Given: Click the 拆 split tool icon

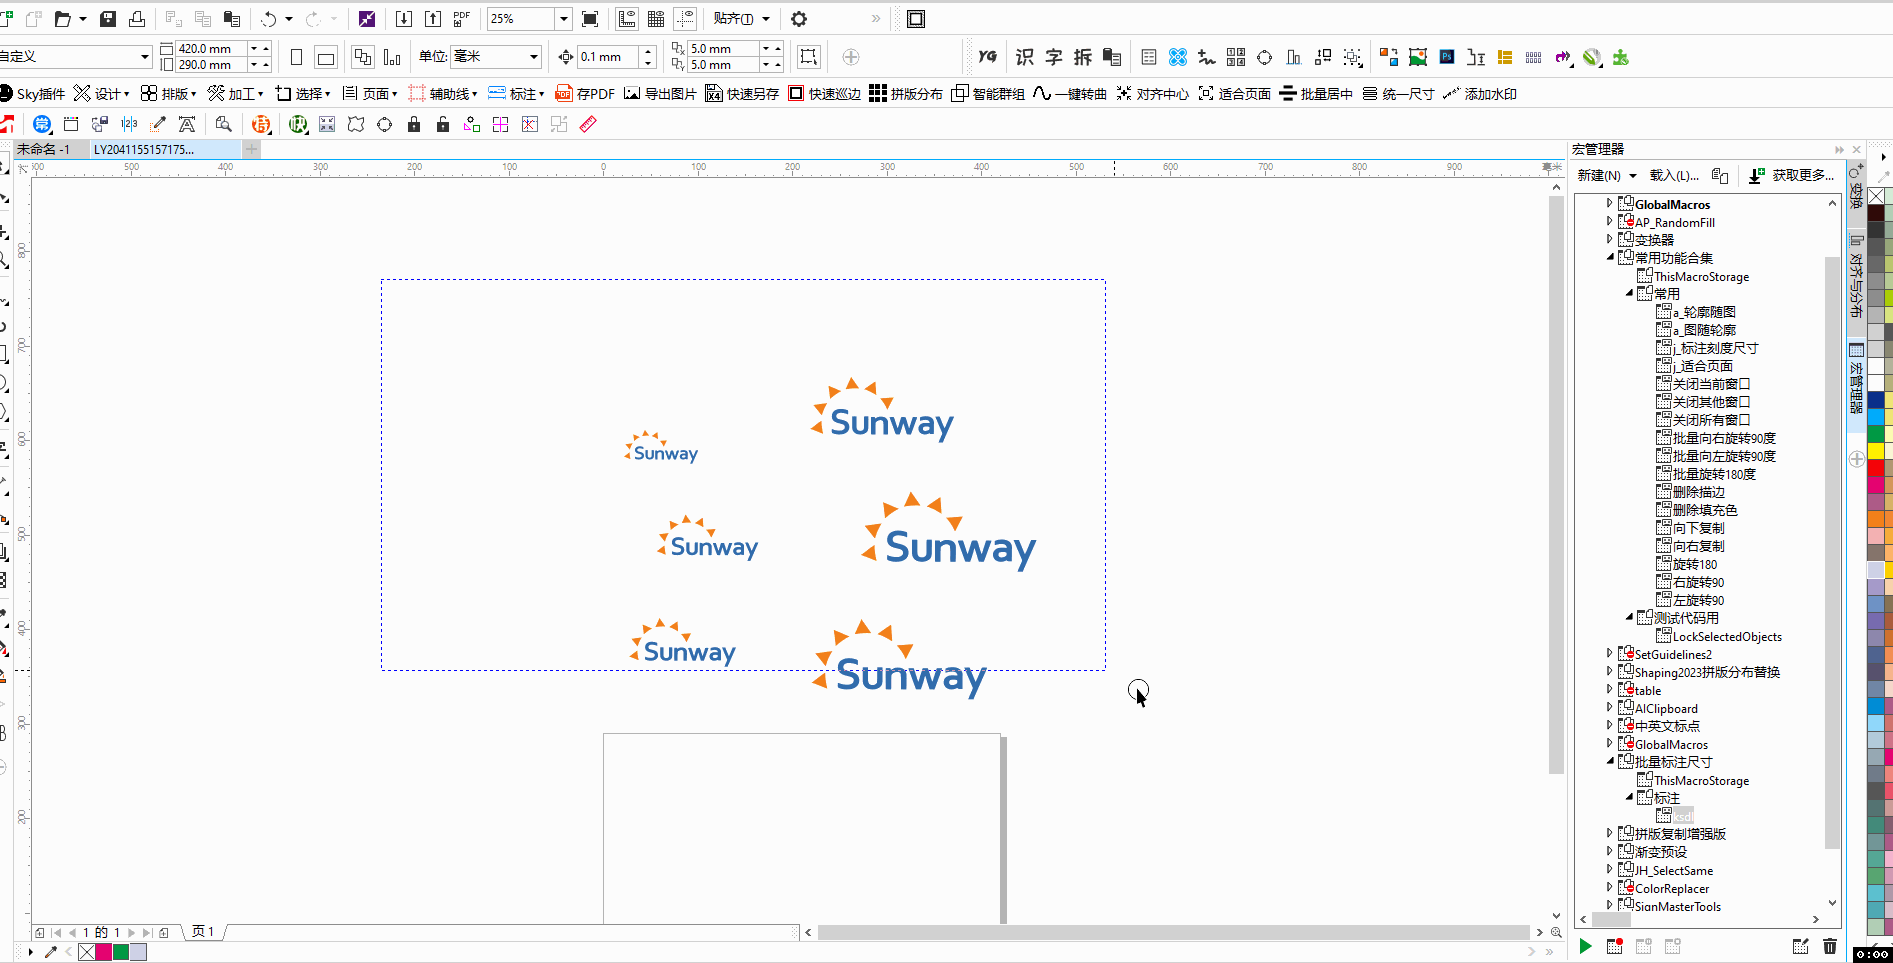Looking at the screenshot, I should pyautogui.click(x=1083, y=57).
